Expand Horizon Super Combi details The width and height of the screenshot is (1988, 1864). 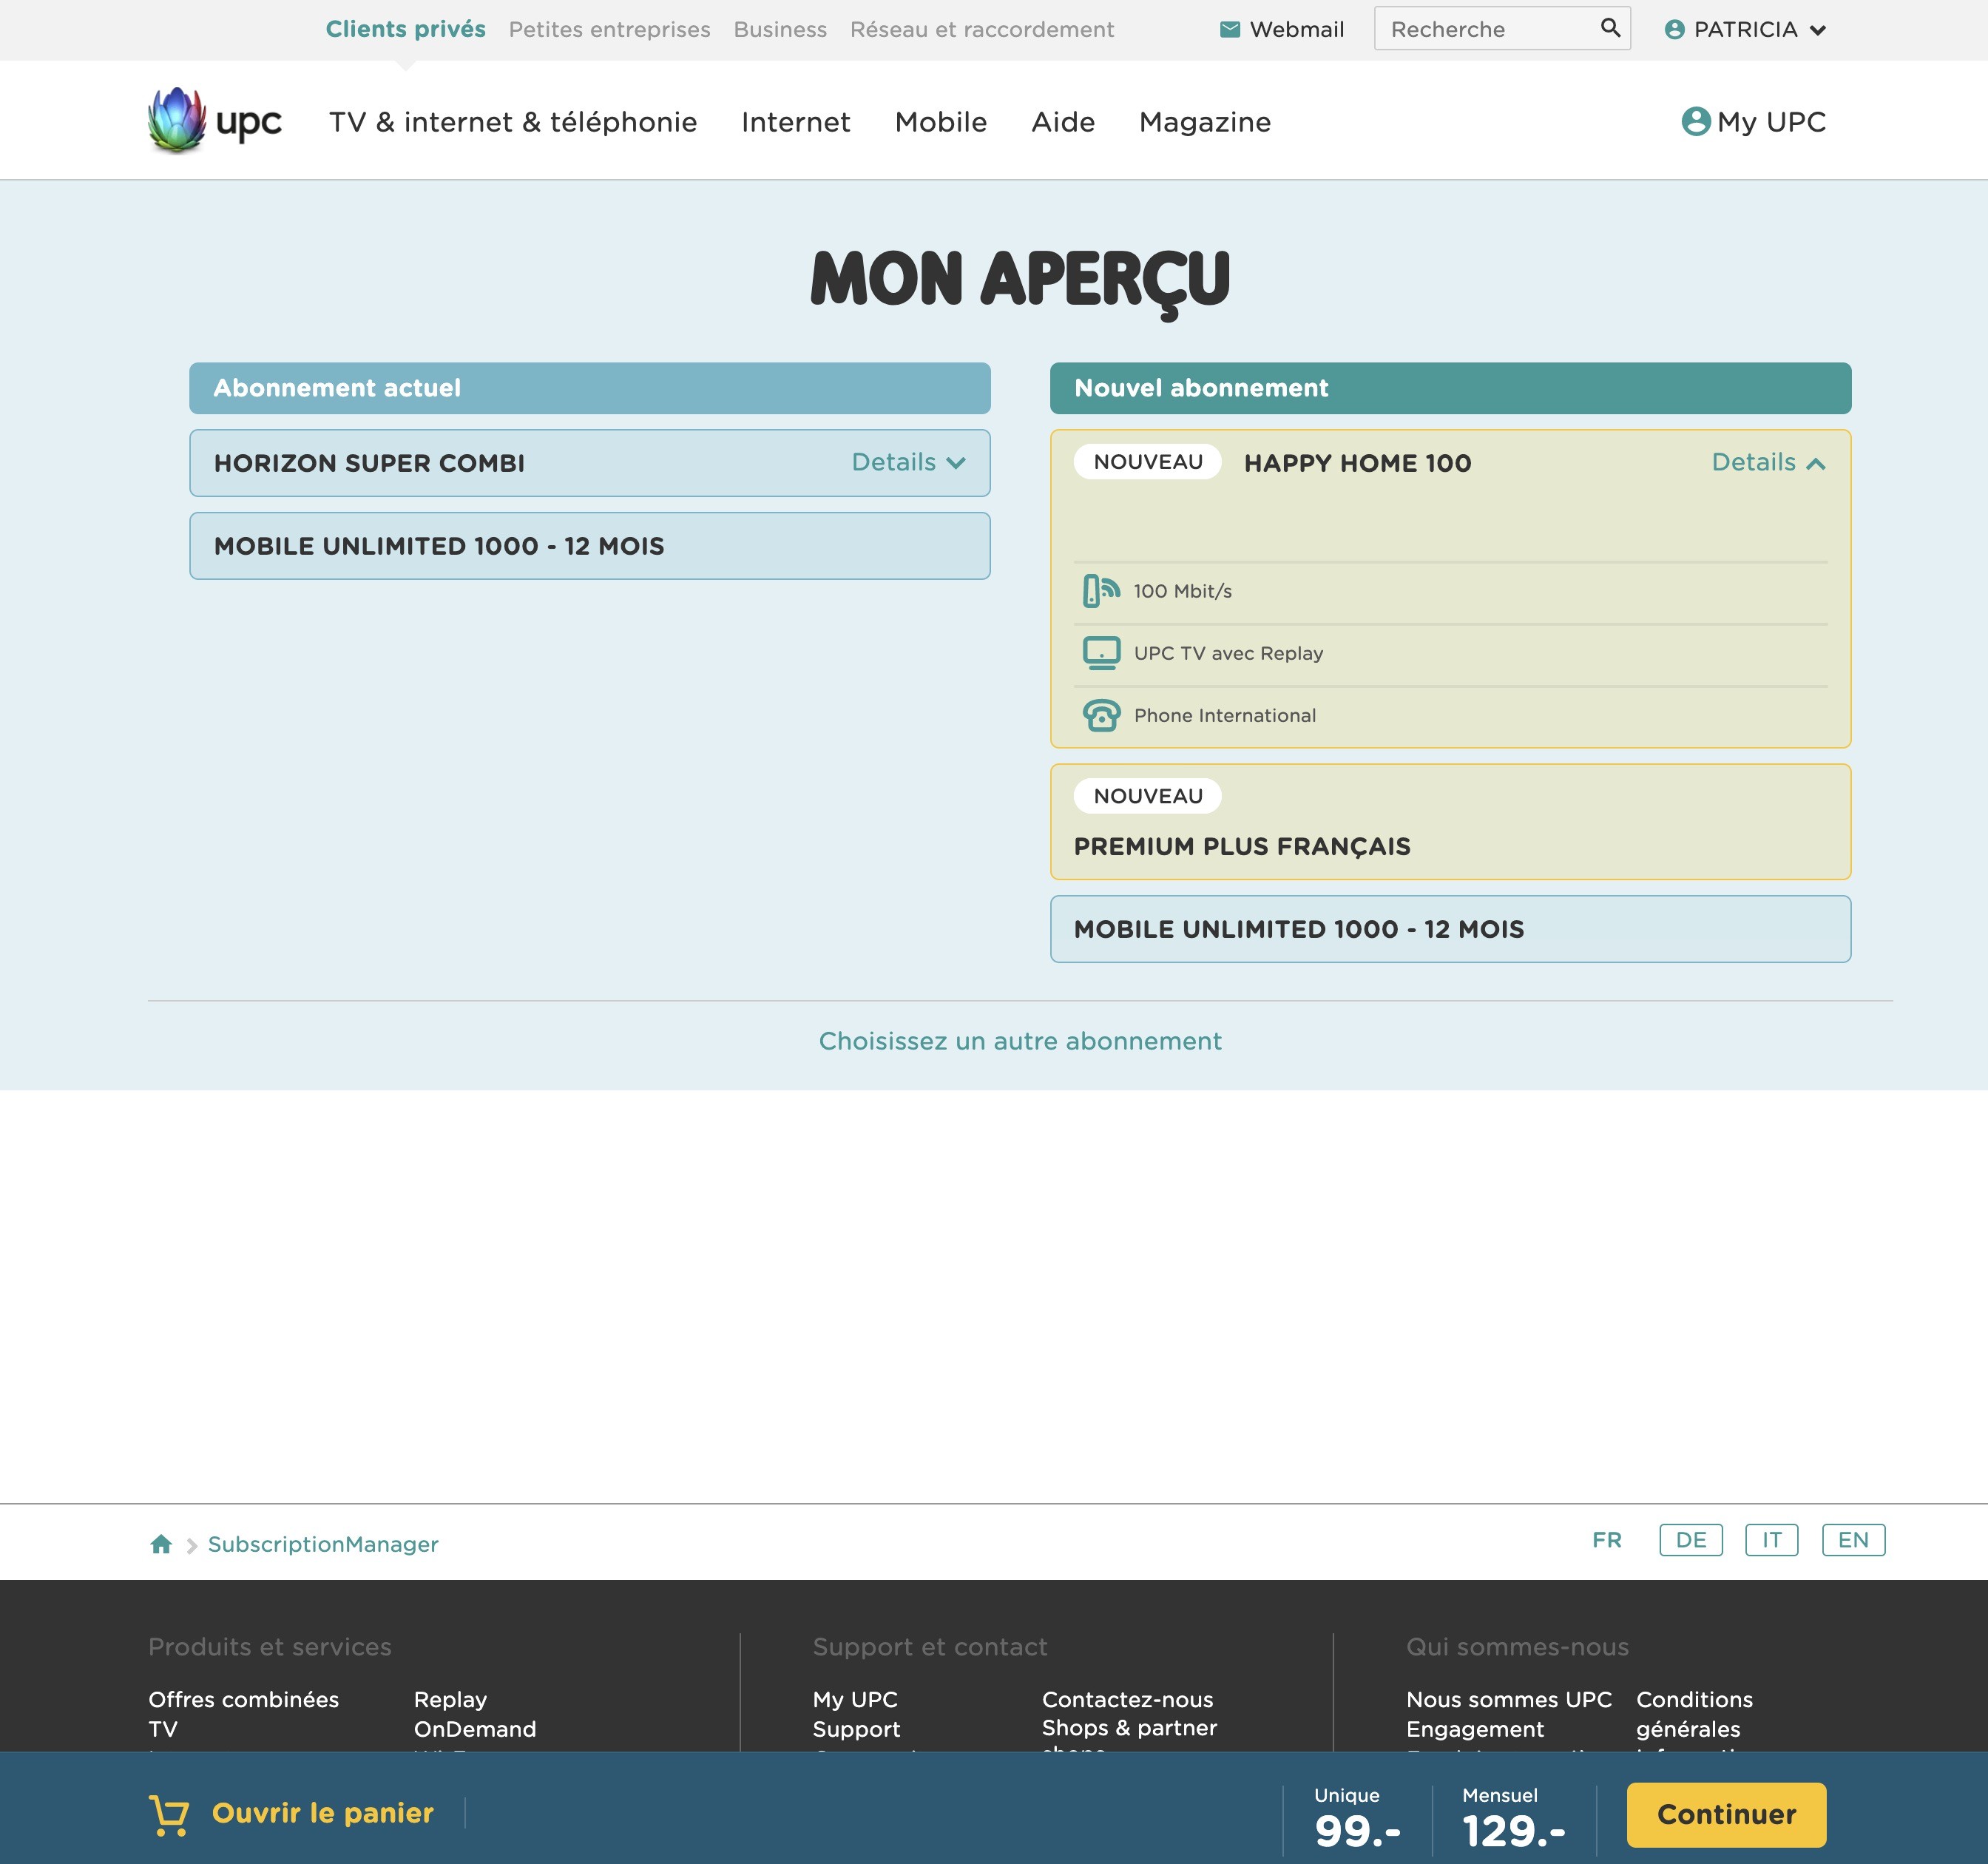pos(907,463)
